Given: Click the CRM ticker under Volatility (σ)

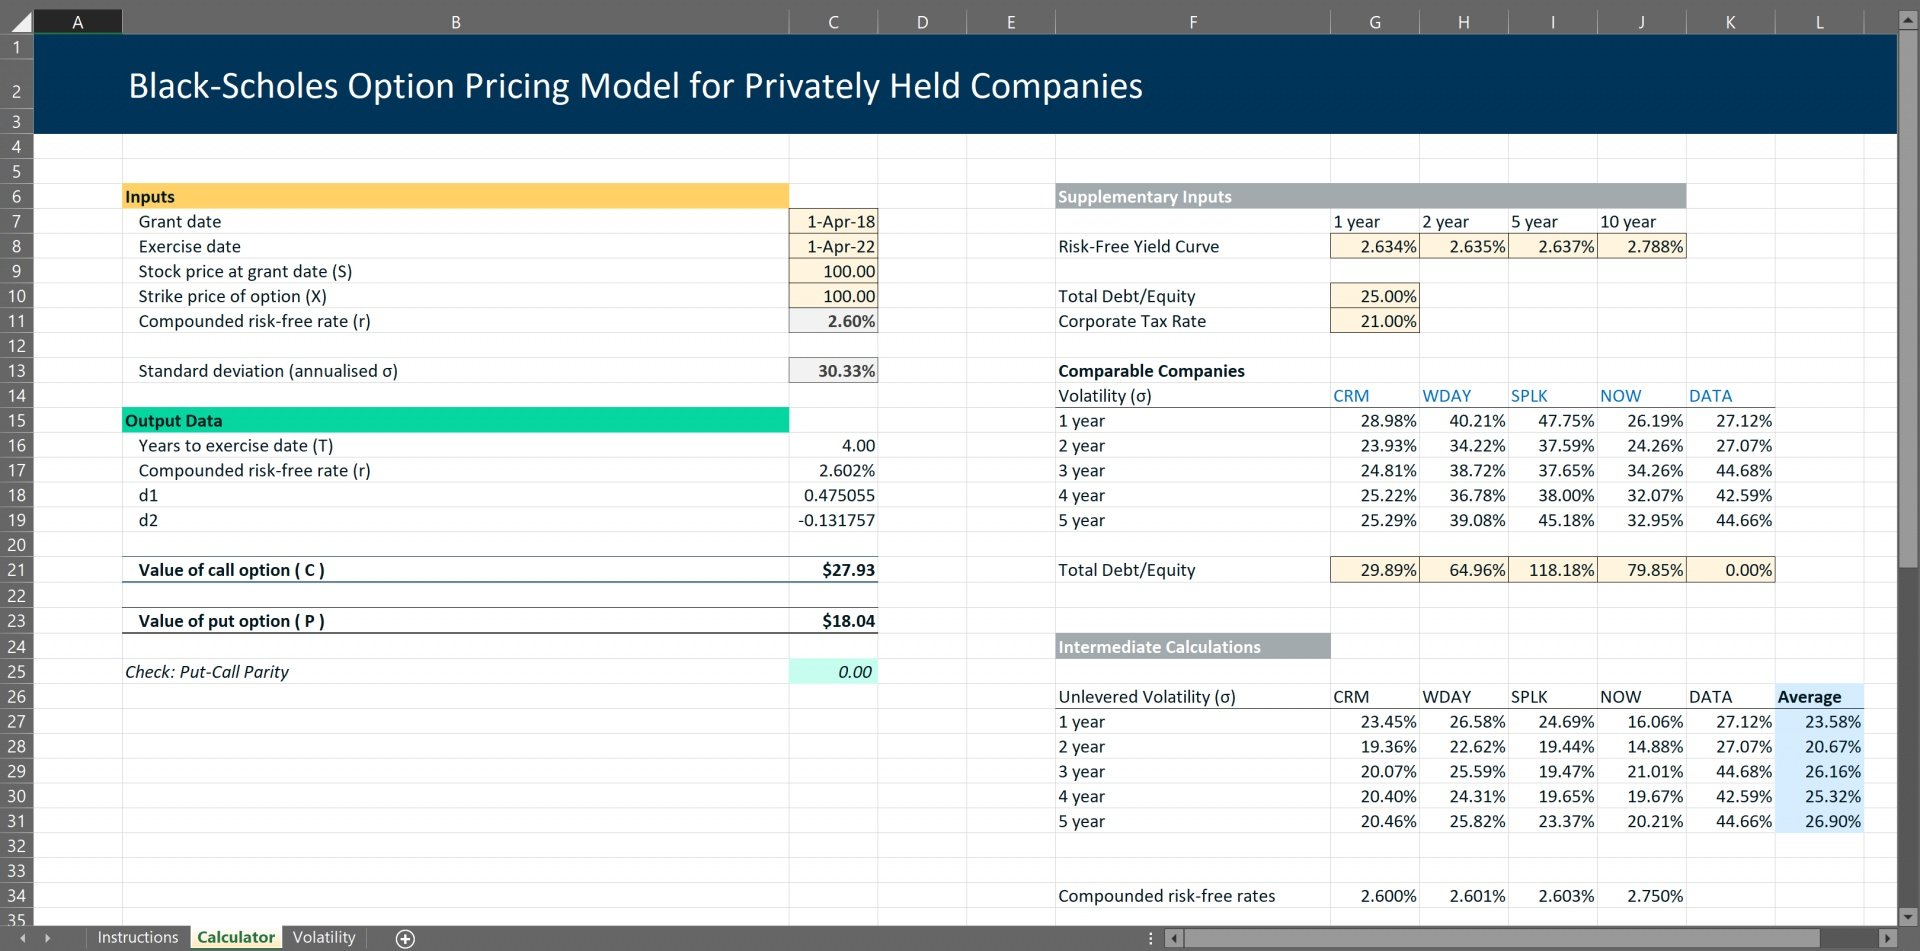Looking at the screenshot, I should (1351, 396).
